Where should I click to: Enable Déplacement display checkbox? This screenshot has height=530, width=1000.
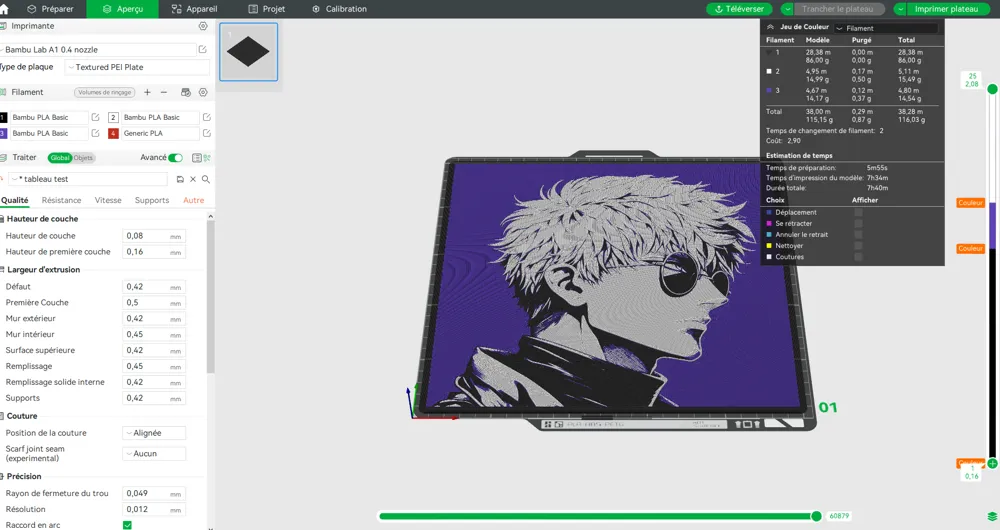click(x=858, y=212)
